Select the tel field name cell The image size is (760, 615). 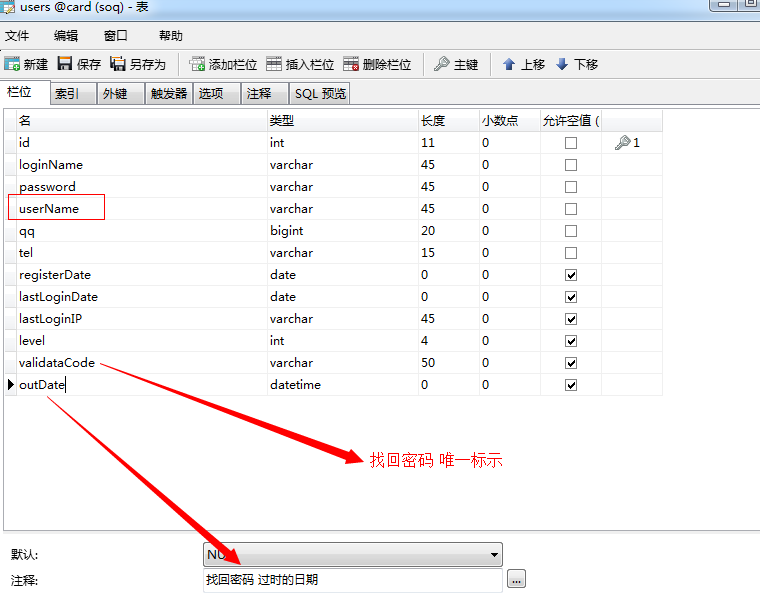[142, 252]
